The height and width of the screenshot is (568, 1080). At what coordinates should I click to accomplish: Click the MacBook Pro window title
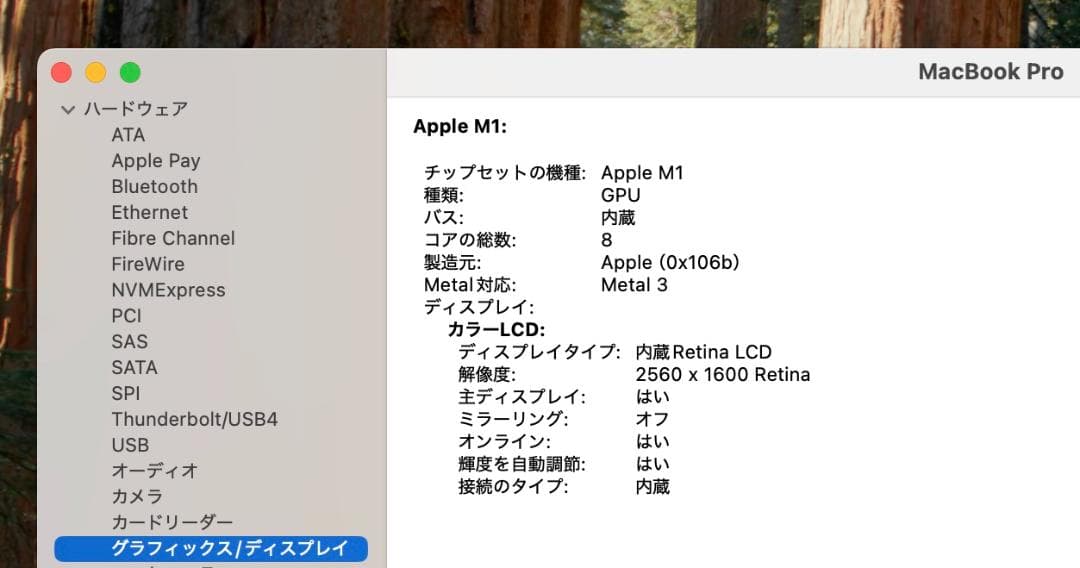click(x=990, y=72)
